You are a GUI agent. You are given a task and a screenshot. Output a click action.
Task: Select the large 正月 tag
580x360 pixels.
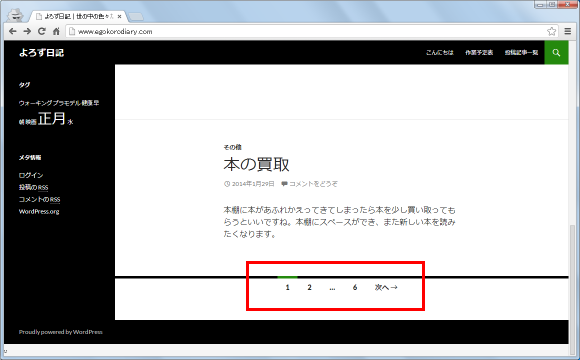52,118
